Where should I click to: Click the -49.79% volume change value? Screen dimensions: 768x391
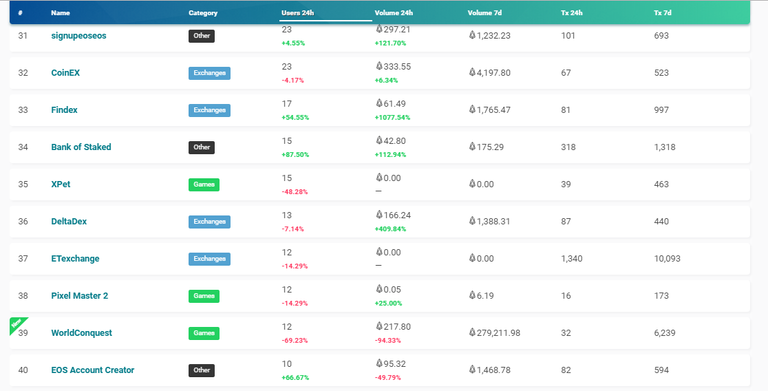(x=388, y=378)
